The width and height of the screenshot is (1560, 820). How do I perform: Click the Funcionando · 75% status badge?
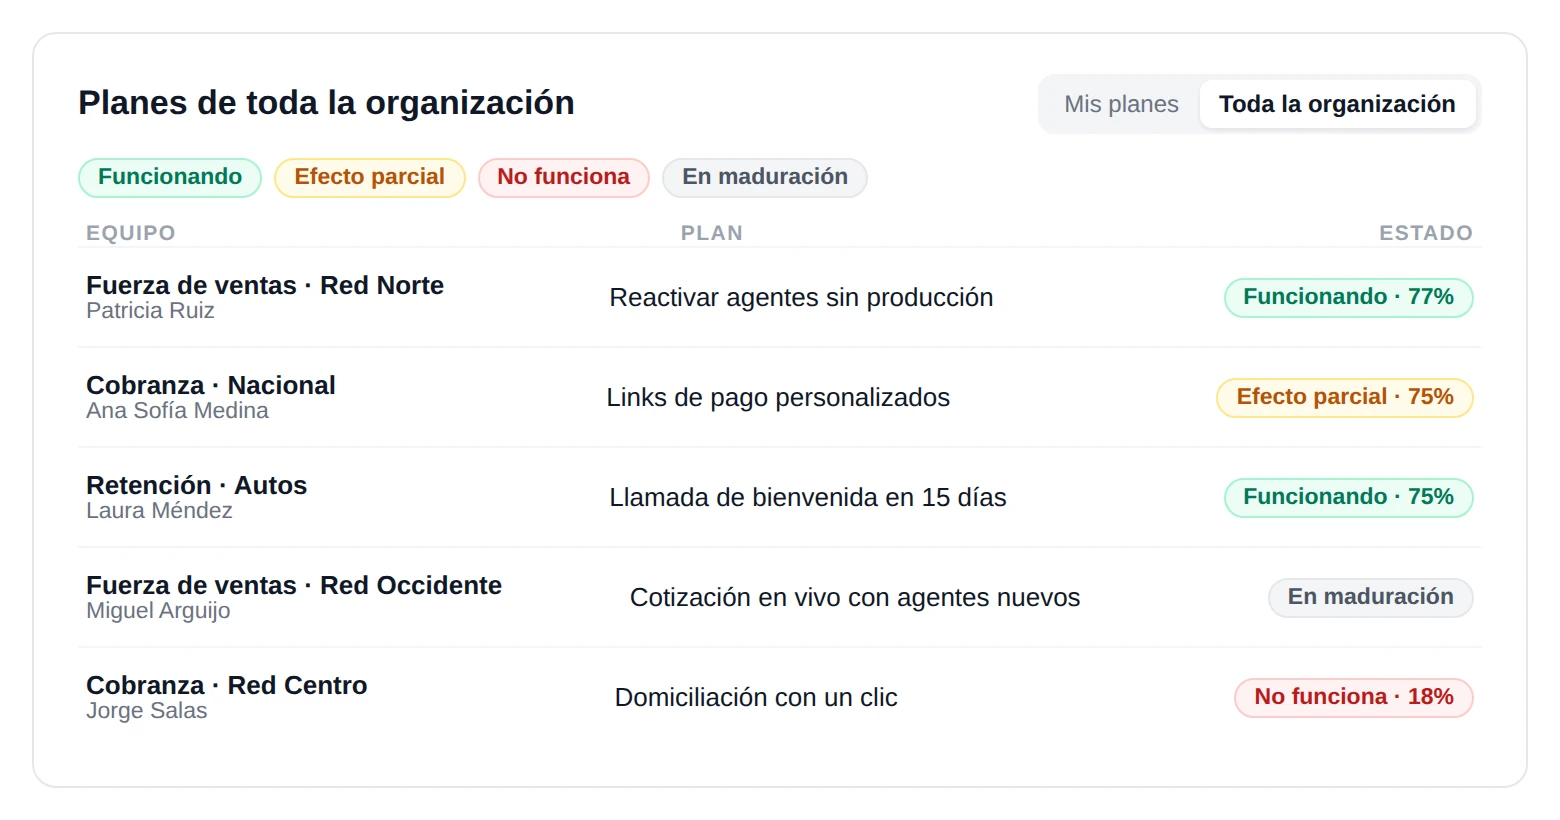point(1348,497)
